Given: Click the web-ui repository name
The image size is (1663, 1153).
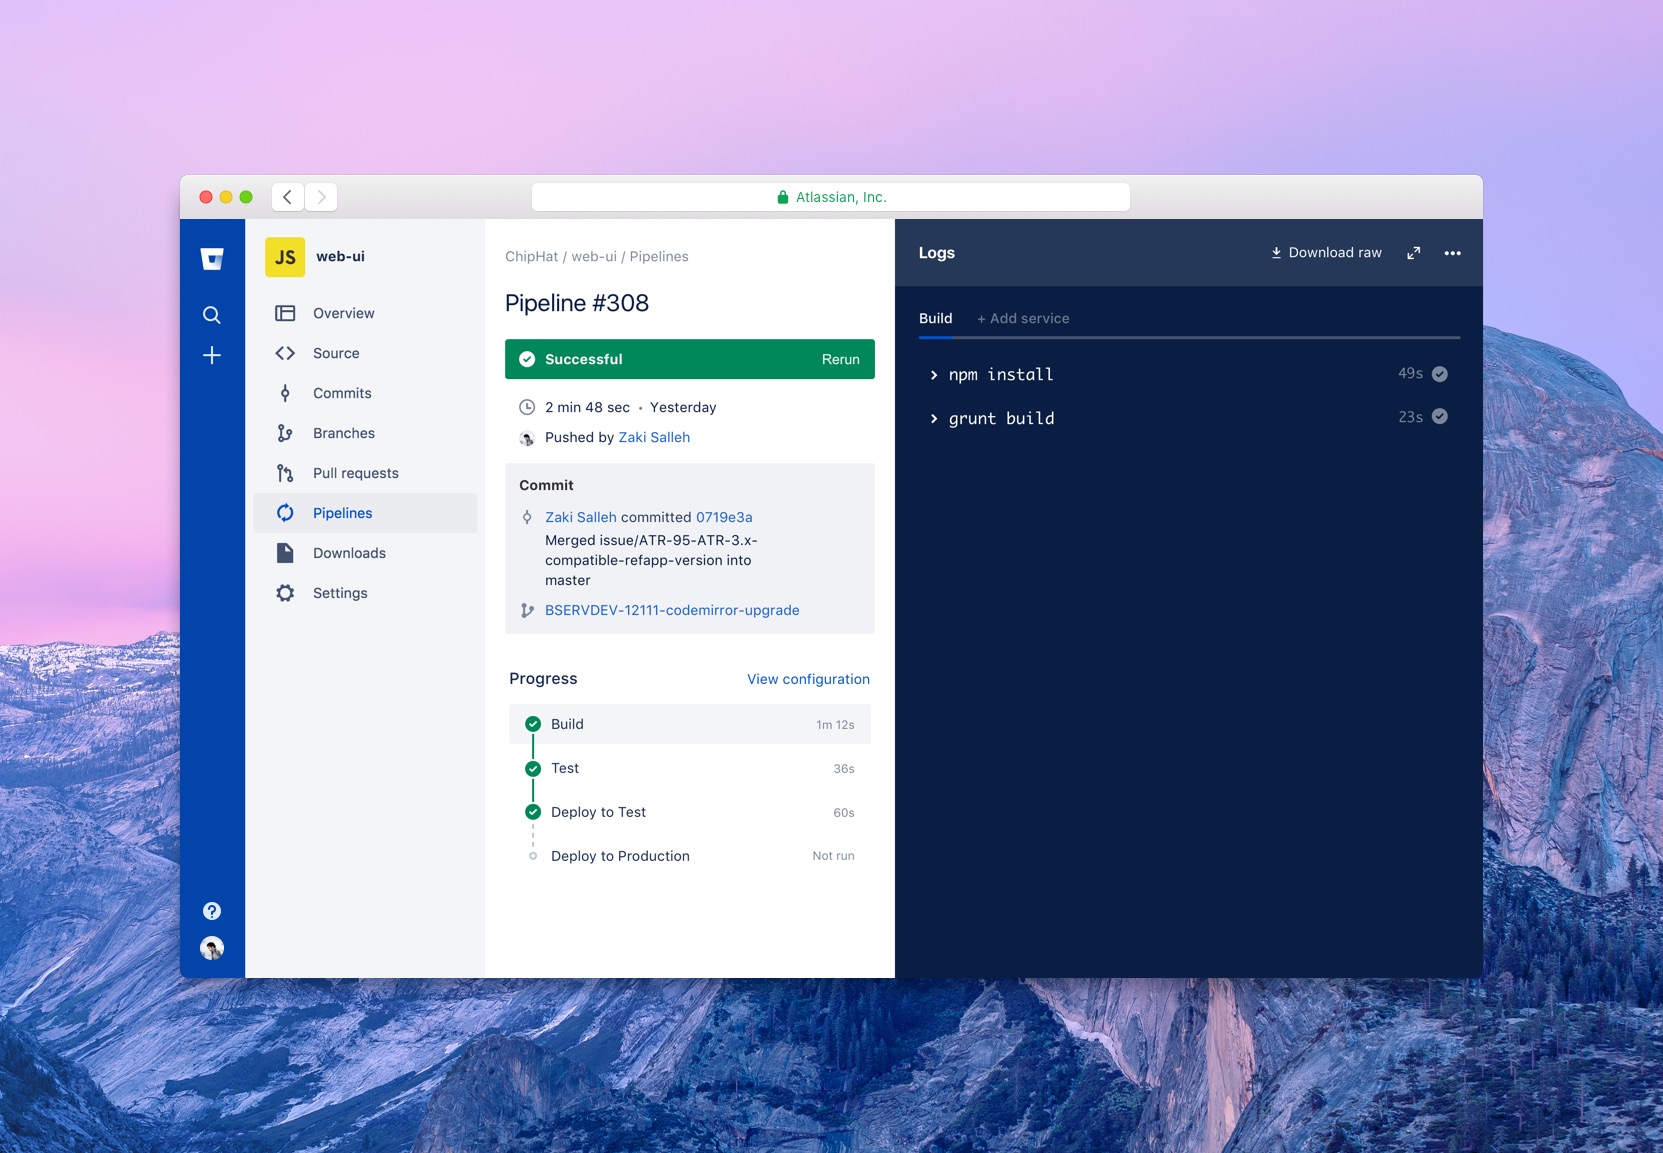Looking at the screenshot, I should pos(341,256).
